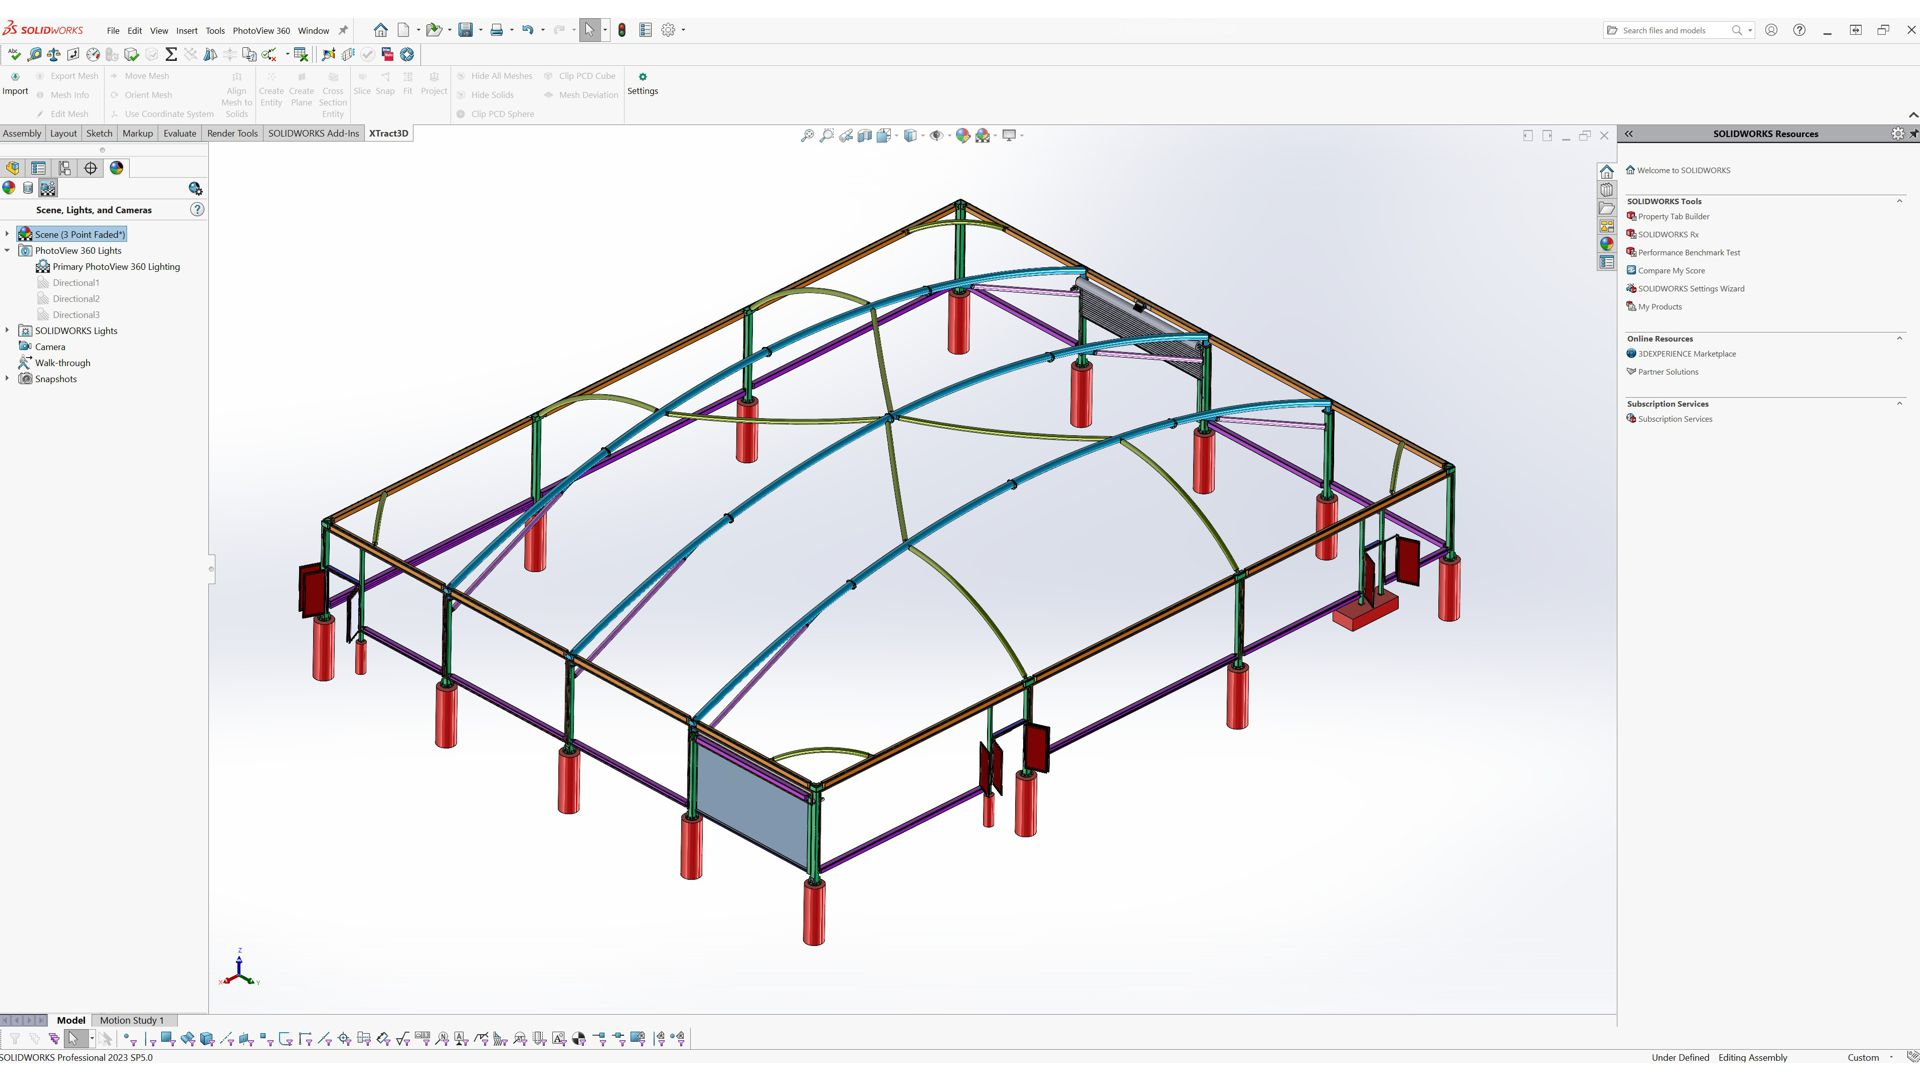Viewport: 1920px width, 1080px height.
Task: Expand the Snapshots tree node
Action: pos(7,378)
